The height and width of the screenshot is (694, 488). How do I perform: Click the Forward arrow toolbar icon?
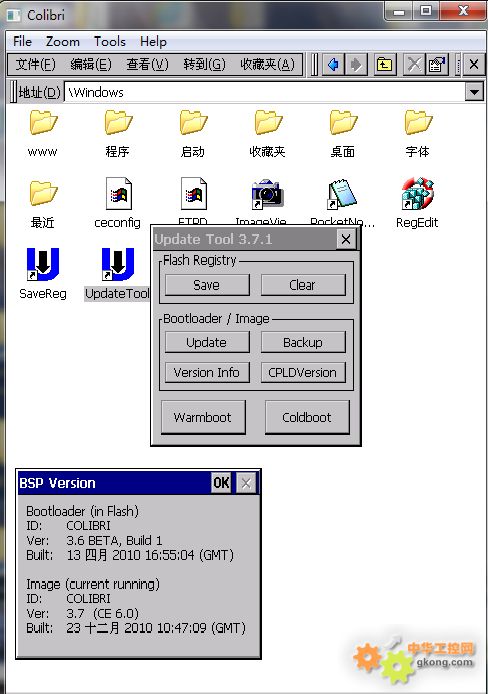coord(356,65)
